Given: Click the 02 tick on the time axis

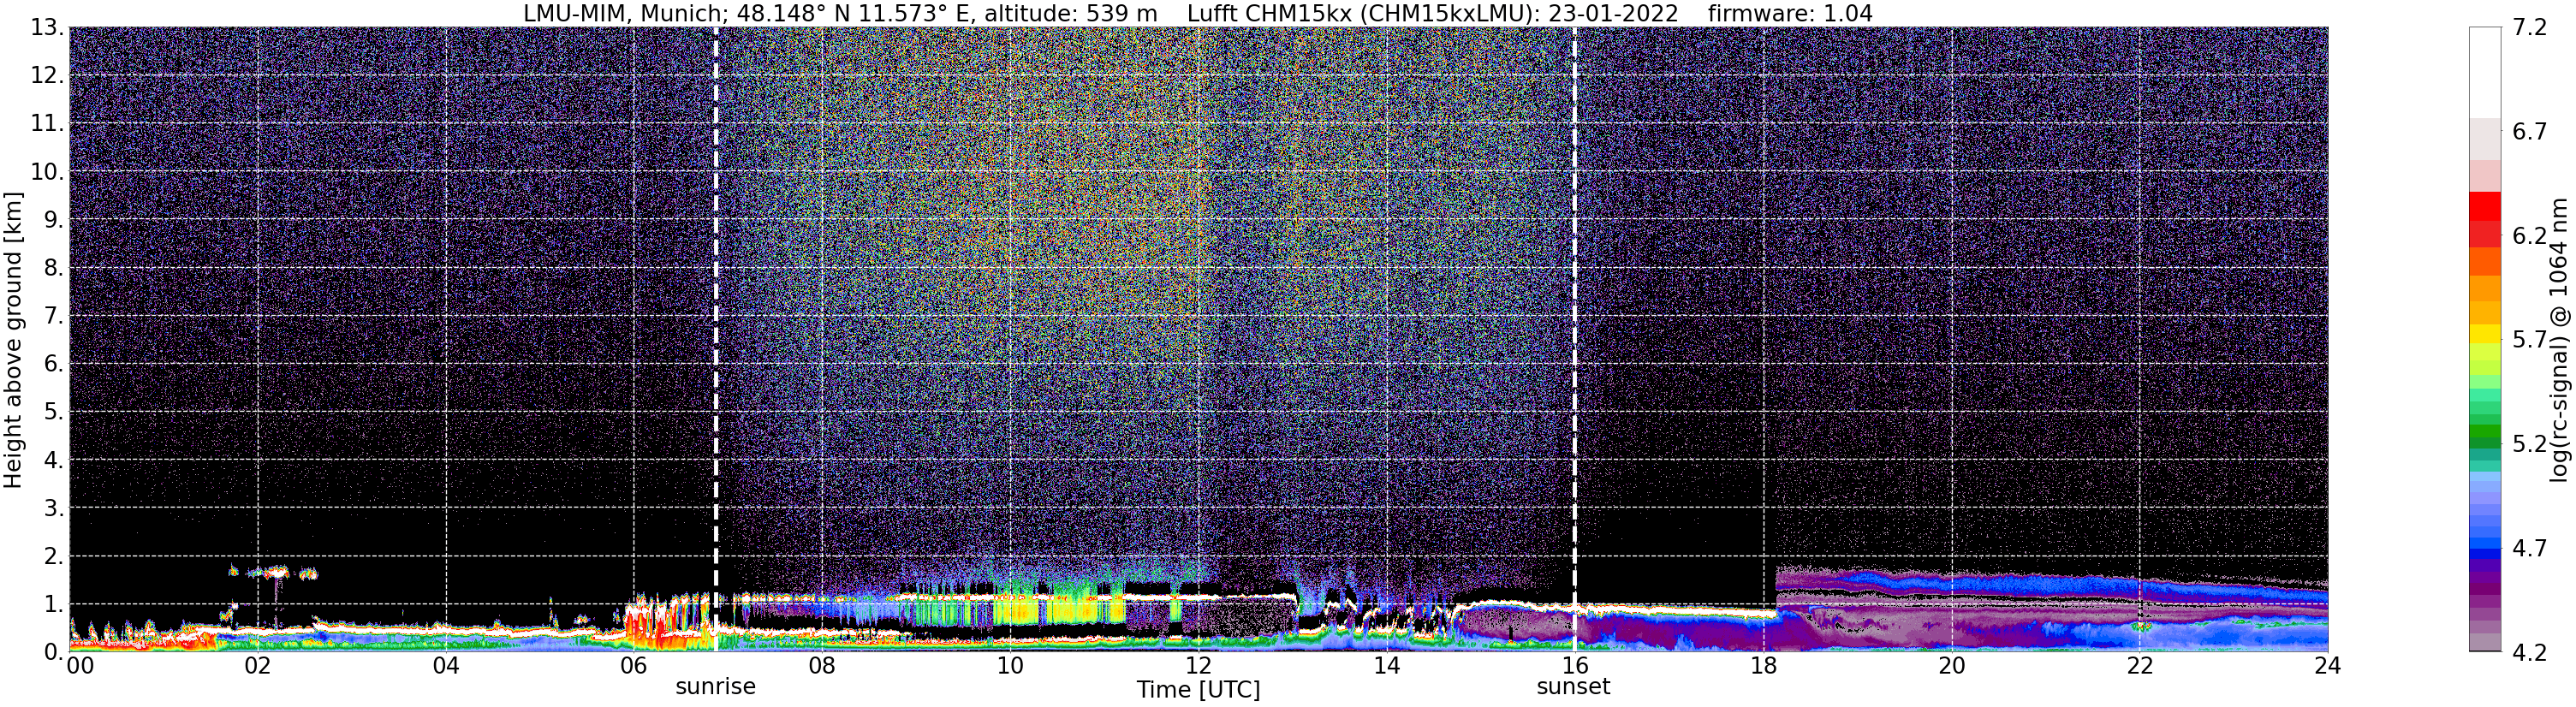Looking at the screenshot, I should tap(257, 666).
